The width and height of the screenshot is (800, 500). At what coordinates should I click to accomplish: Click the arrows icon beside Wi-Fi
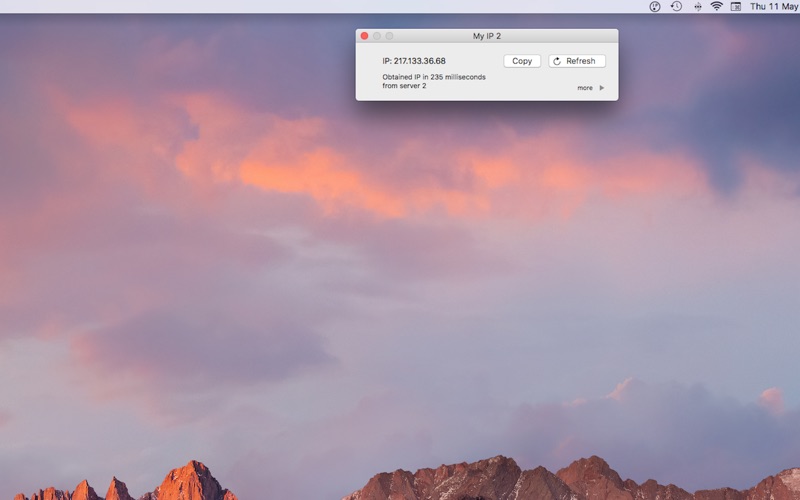click(696, 6)
